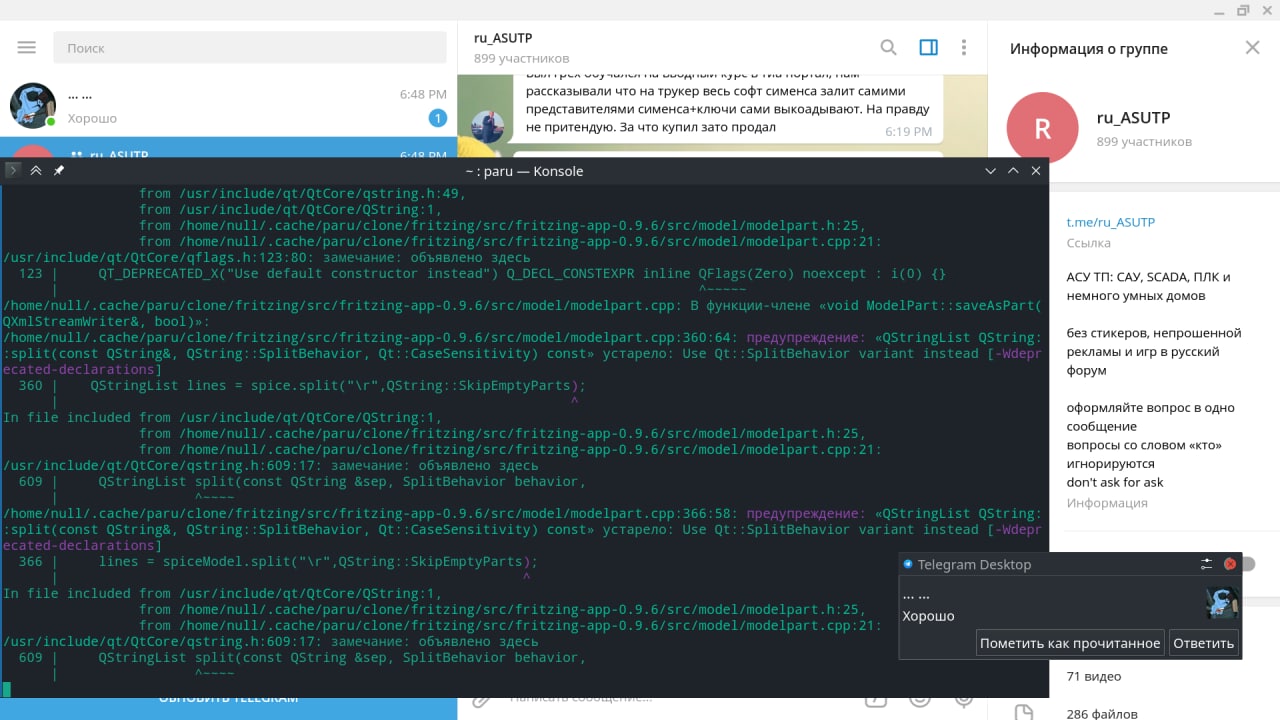This screenshot has height=720, width=1280.
Task: Open 71 видео shared media
Action: [1094, 676]
